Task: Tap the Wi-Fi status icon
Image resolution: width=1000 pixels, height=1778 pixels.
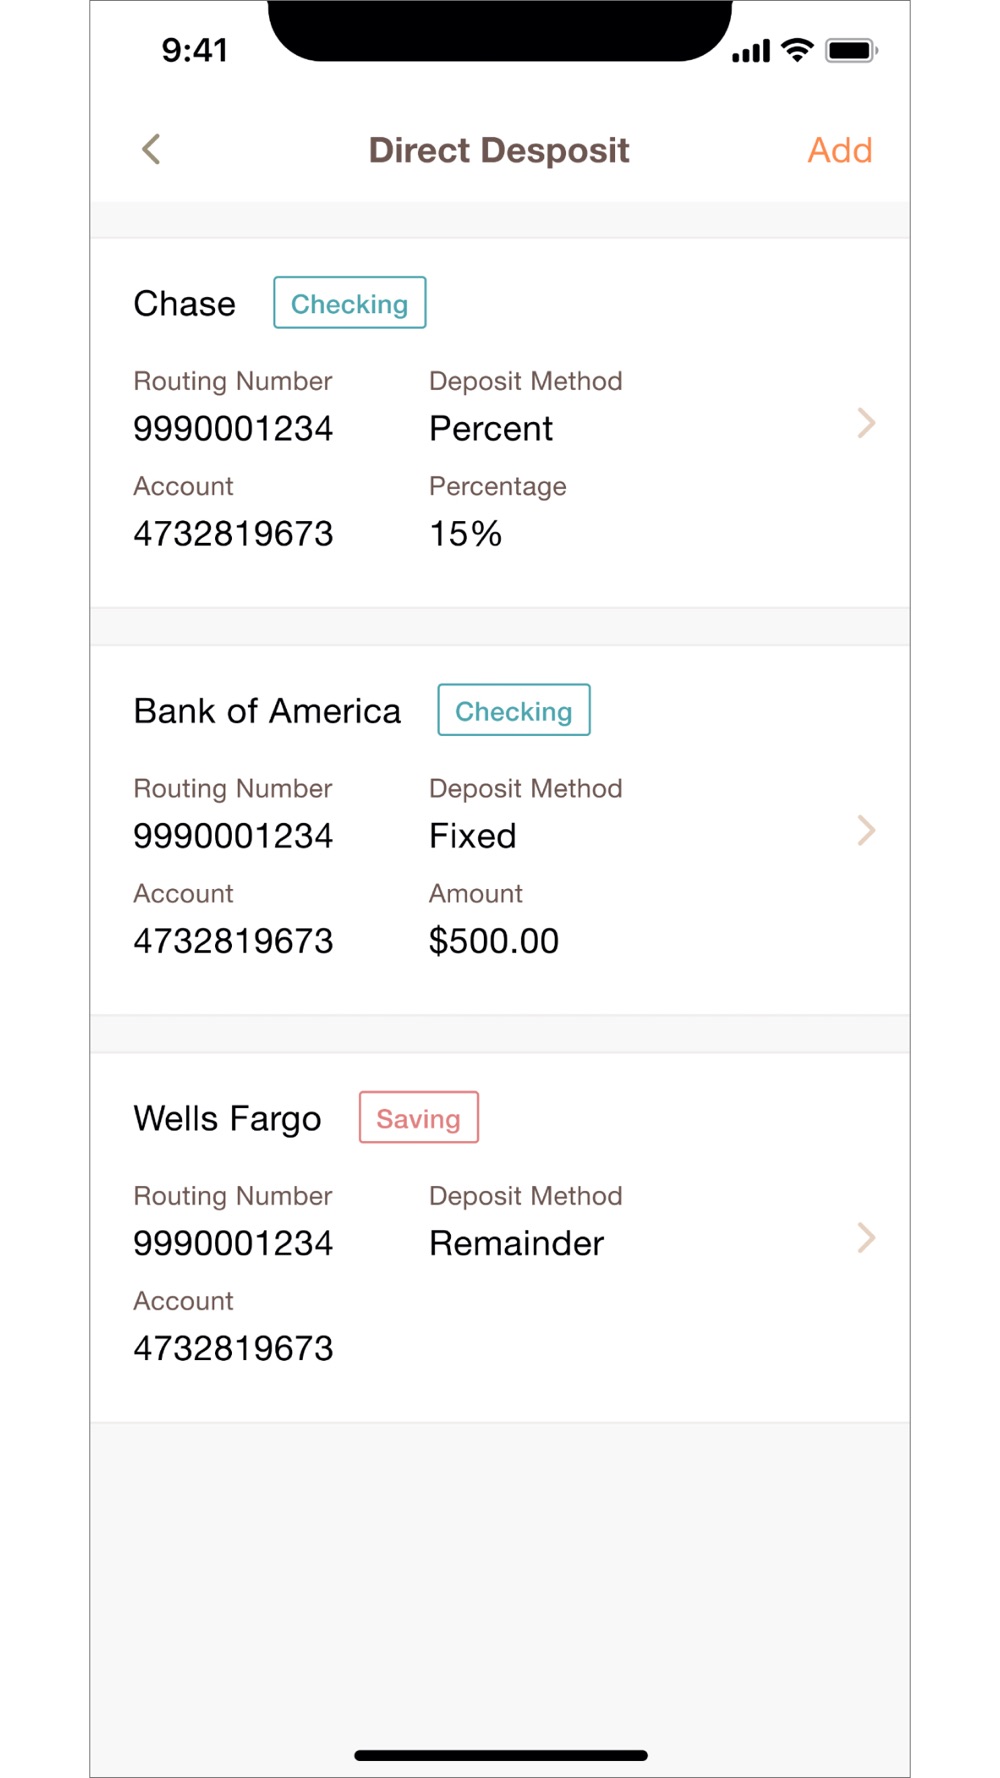Action: point(797,50)
